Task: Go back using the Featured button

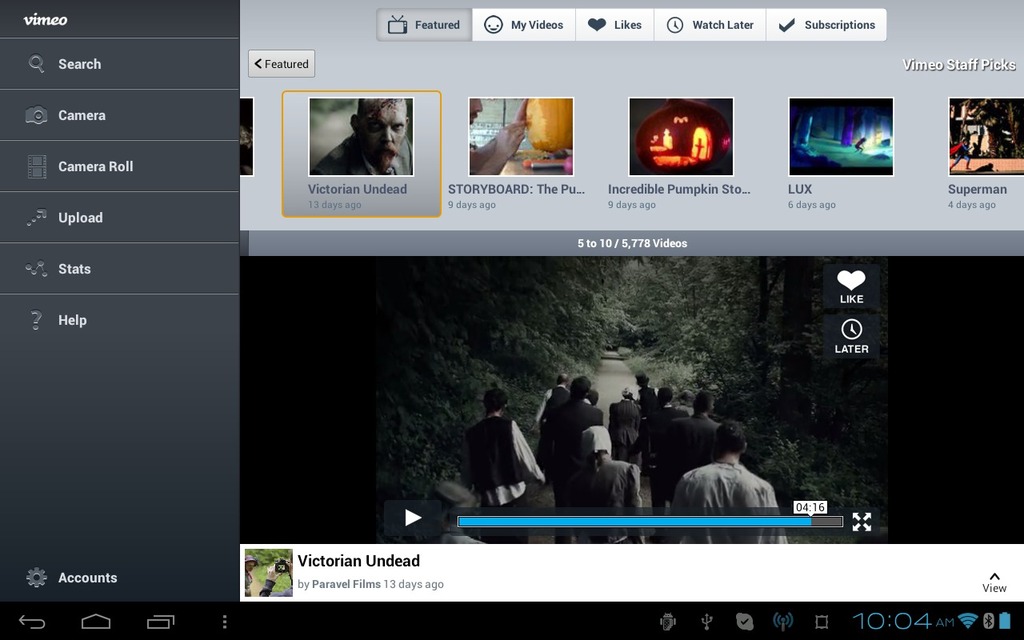Action: pos(281,64)
